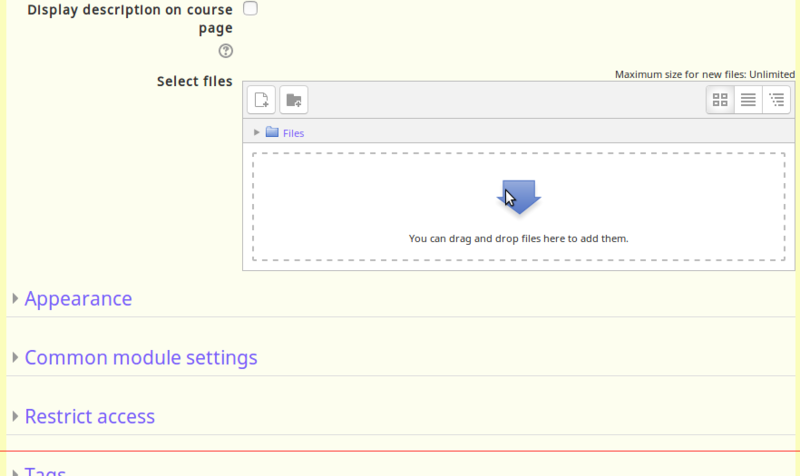Click the Files folder icon

272,132
